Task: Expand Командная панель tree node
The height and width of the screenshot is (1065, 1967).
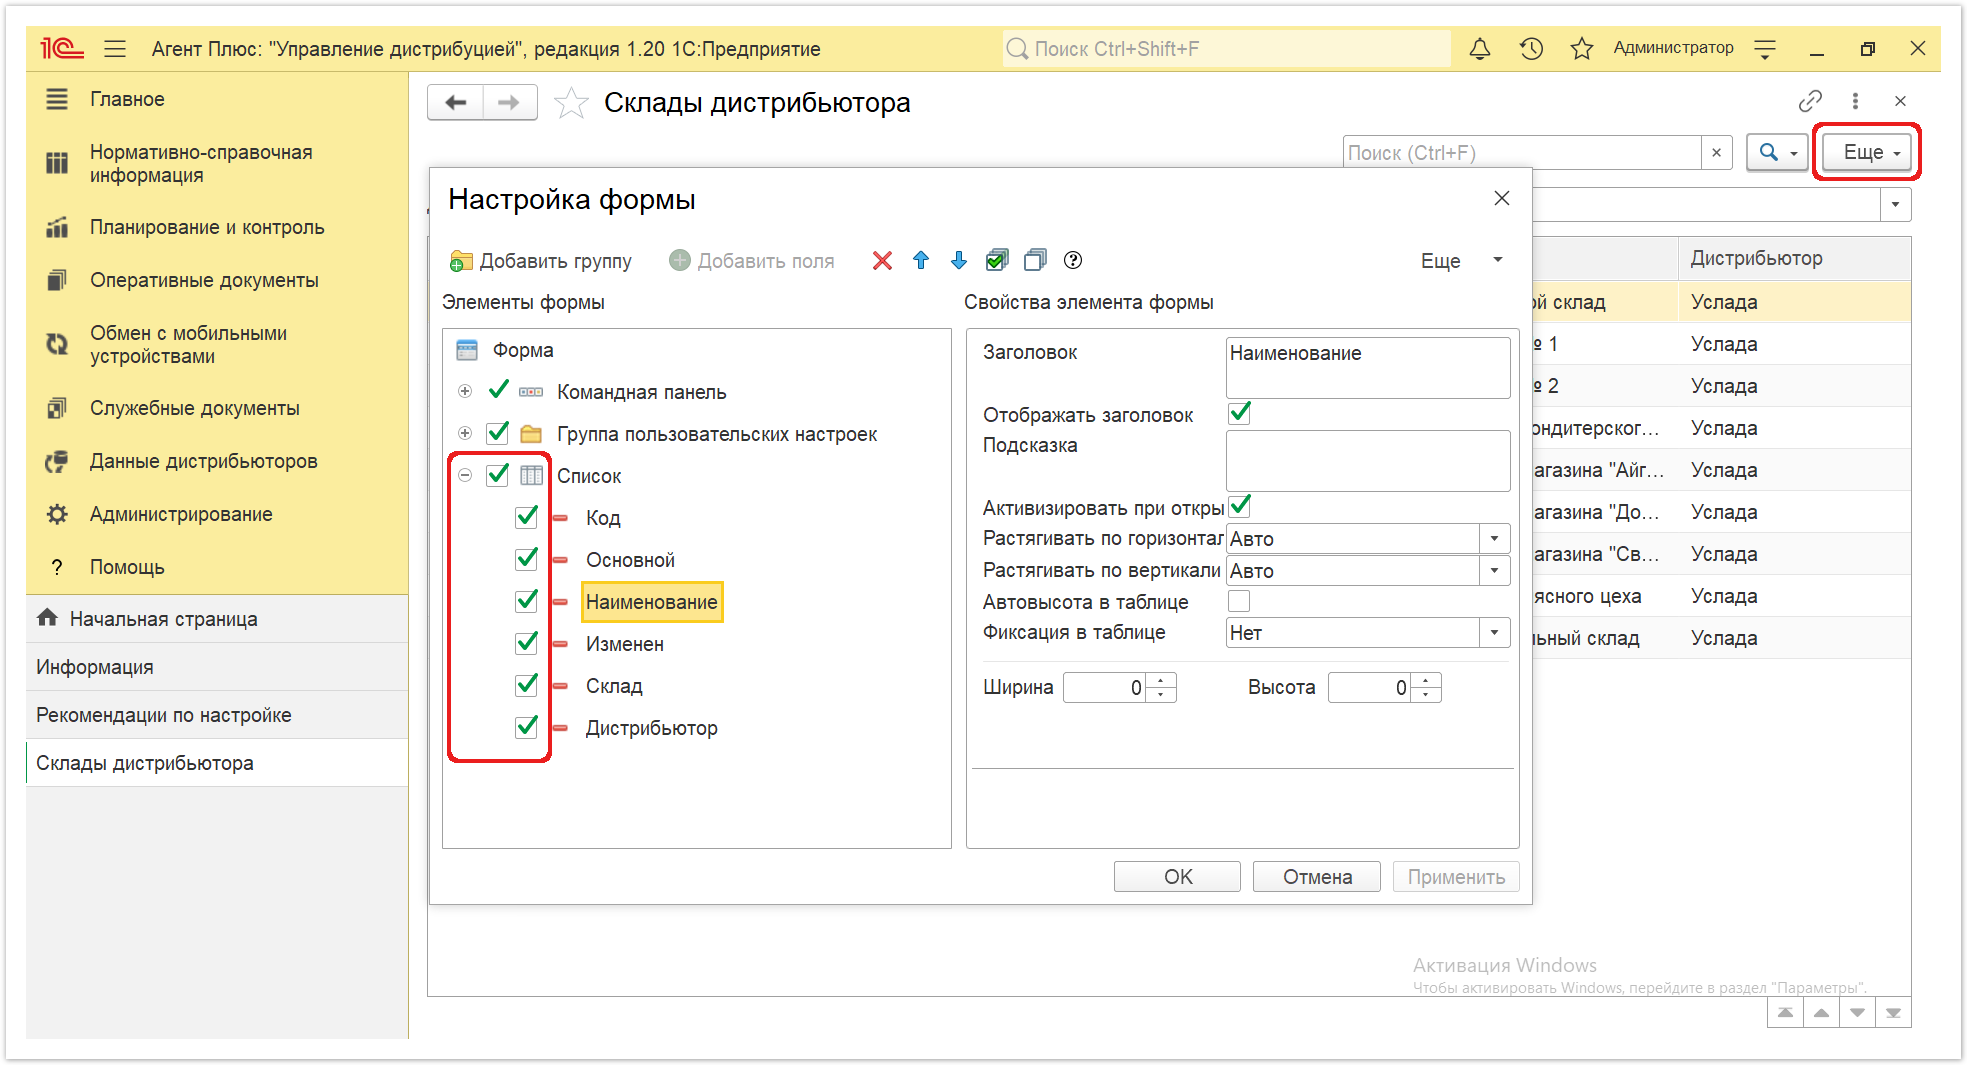Action: click(465, 391)
